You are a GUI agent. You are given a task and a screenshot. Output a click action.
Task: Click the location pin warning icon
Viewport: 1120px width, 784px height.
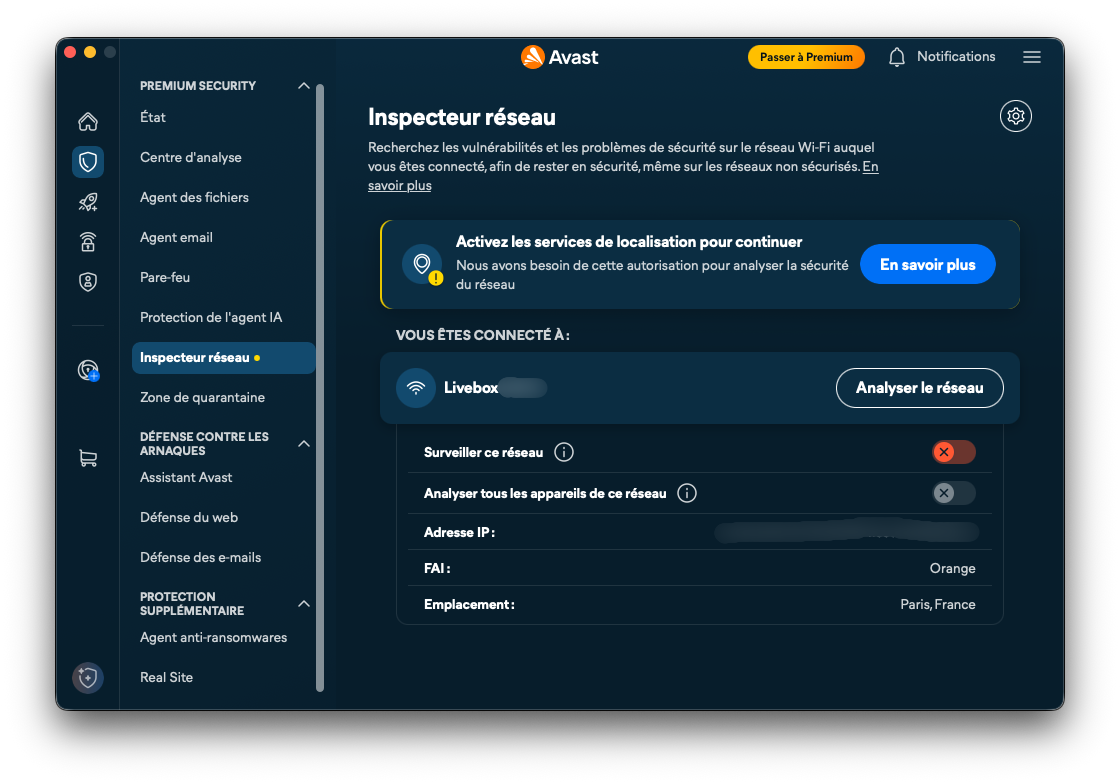(422, 265)
